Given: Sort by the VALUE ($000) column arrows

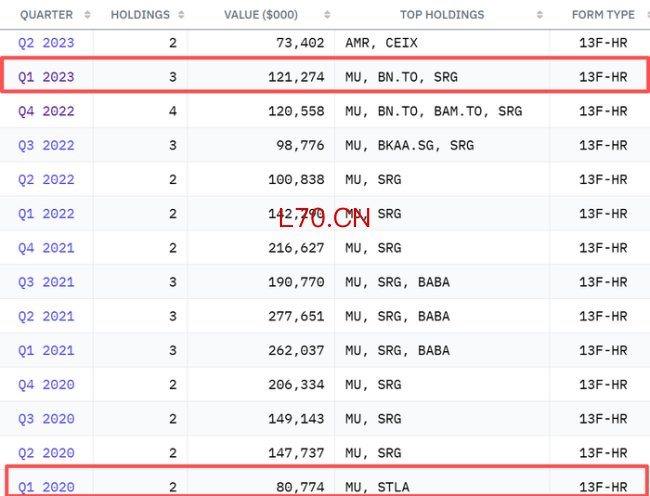Looking at the screenshot, I should [x=327, y=15].
